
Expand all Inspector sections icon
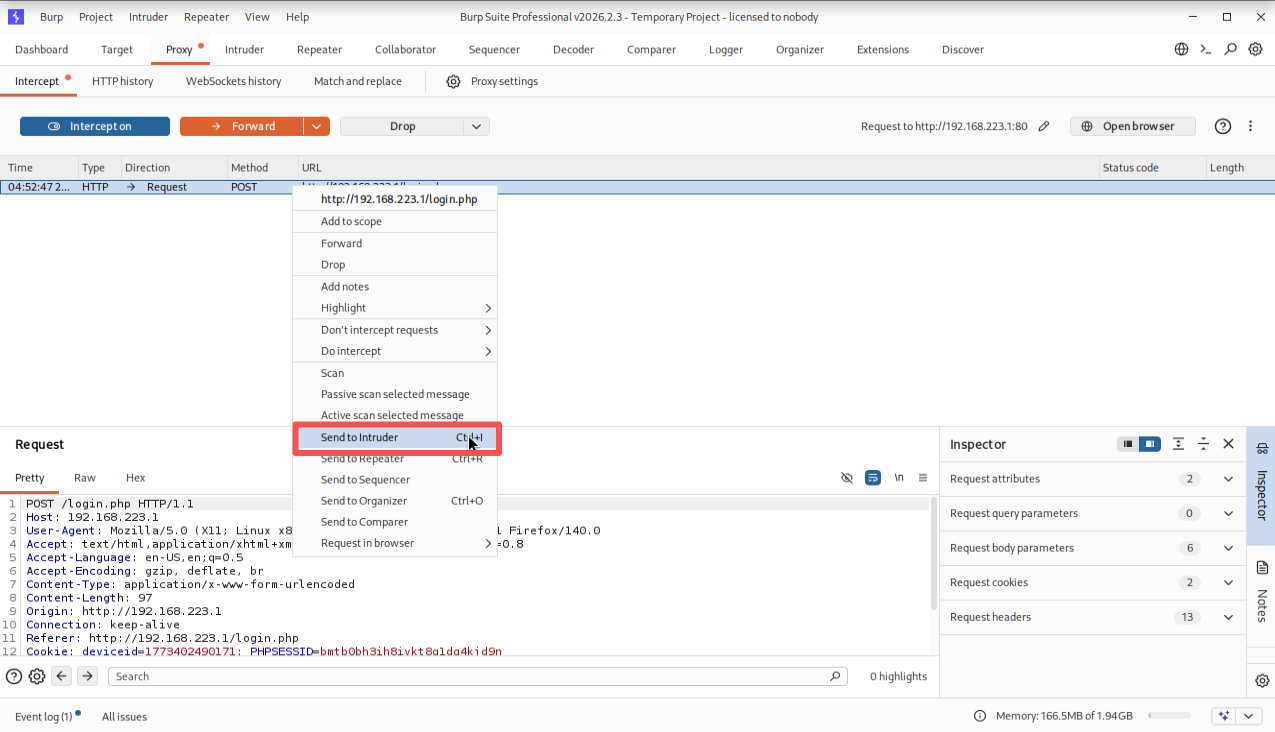[1178, 444]
